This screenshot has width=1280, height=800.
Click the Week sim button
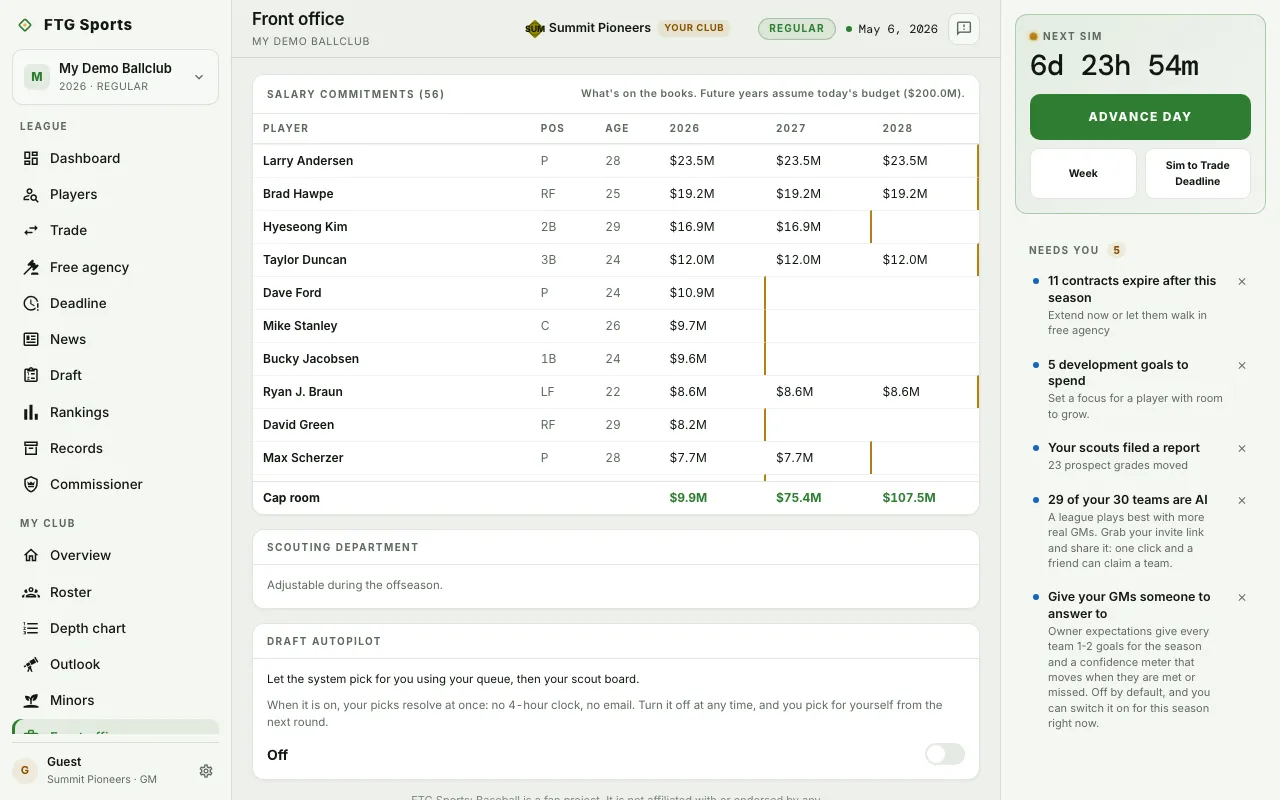(1083, 174)
